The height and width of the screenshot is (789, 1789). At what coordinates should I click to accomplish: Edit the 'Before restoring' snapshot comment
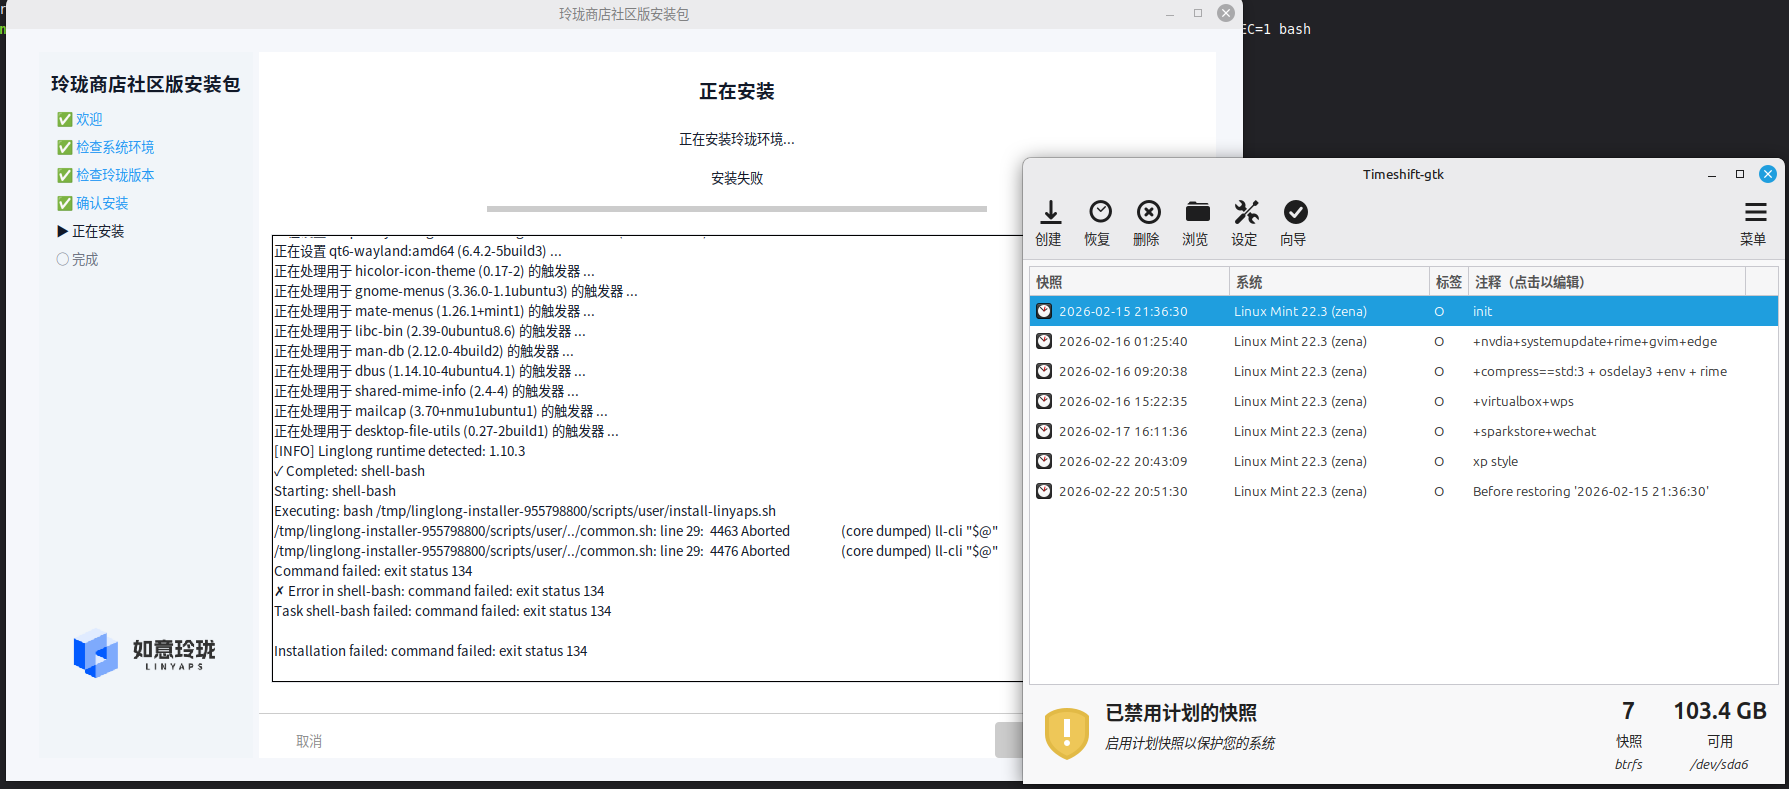point(1591,491)
